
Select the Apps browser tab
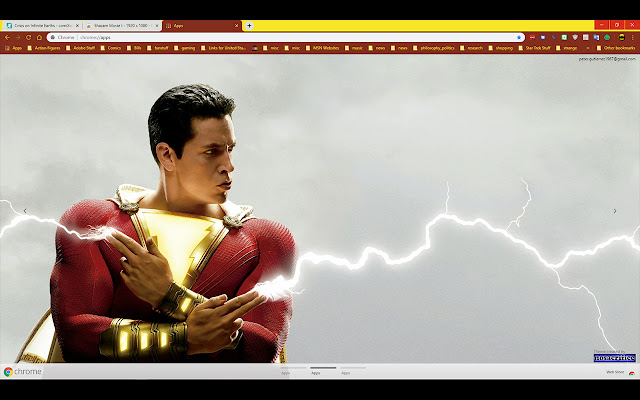(x=202, y=26)
